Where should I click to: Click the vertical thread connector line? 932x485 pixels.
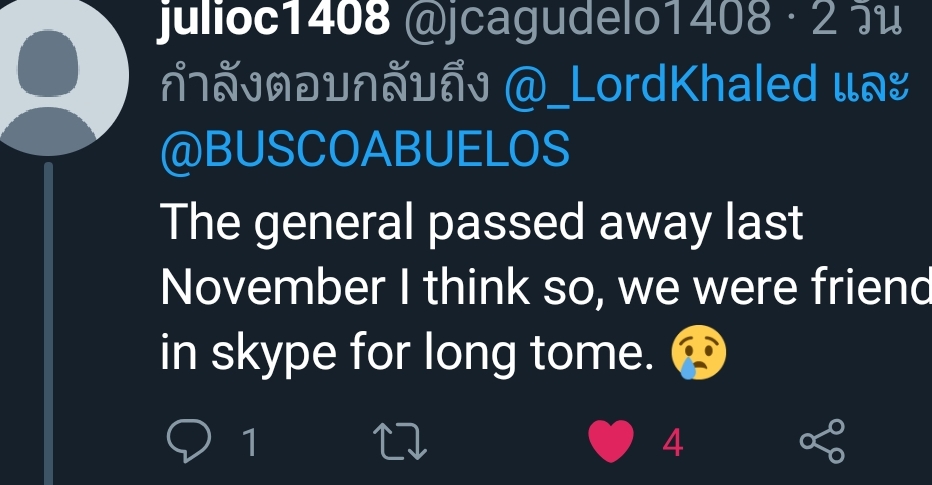click(48, 320)
